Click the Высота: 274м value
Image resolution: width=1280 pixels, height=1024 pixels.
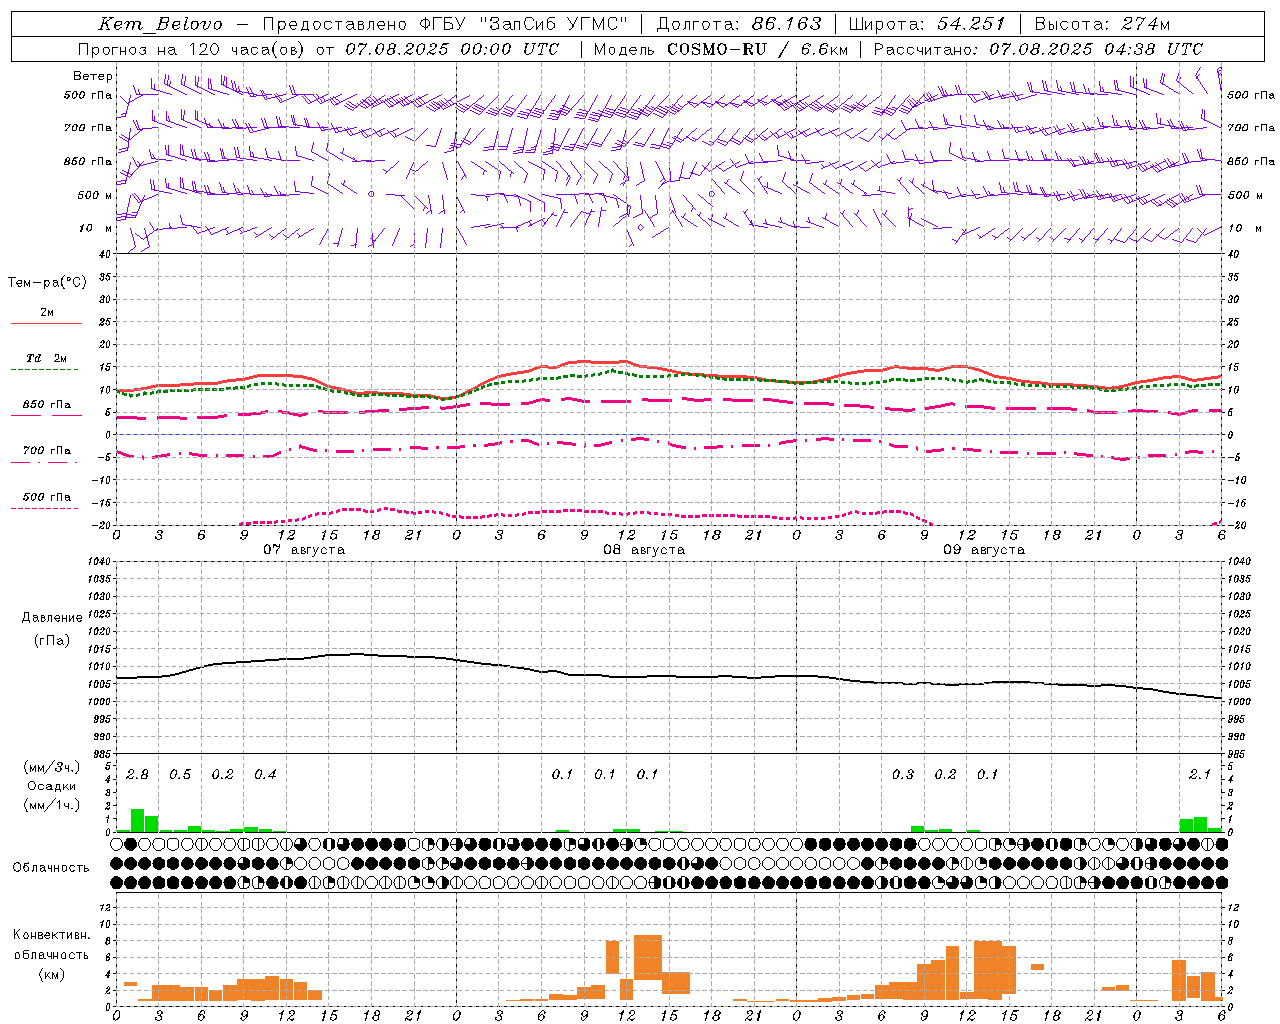tap(1102, 24)
